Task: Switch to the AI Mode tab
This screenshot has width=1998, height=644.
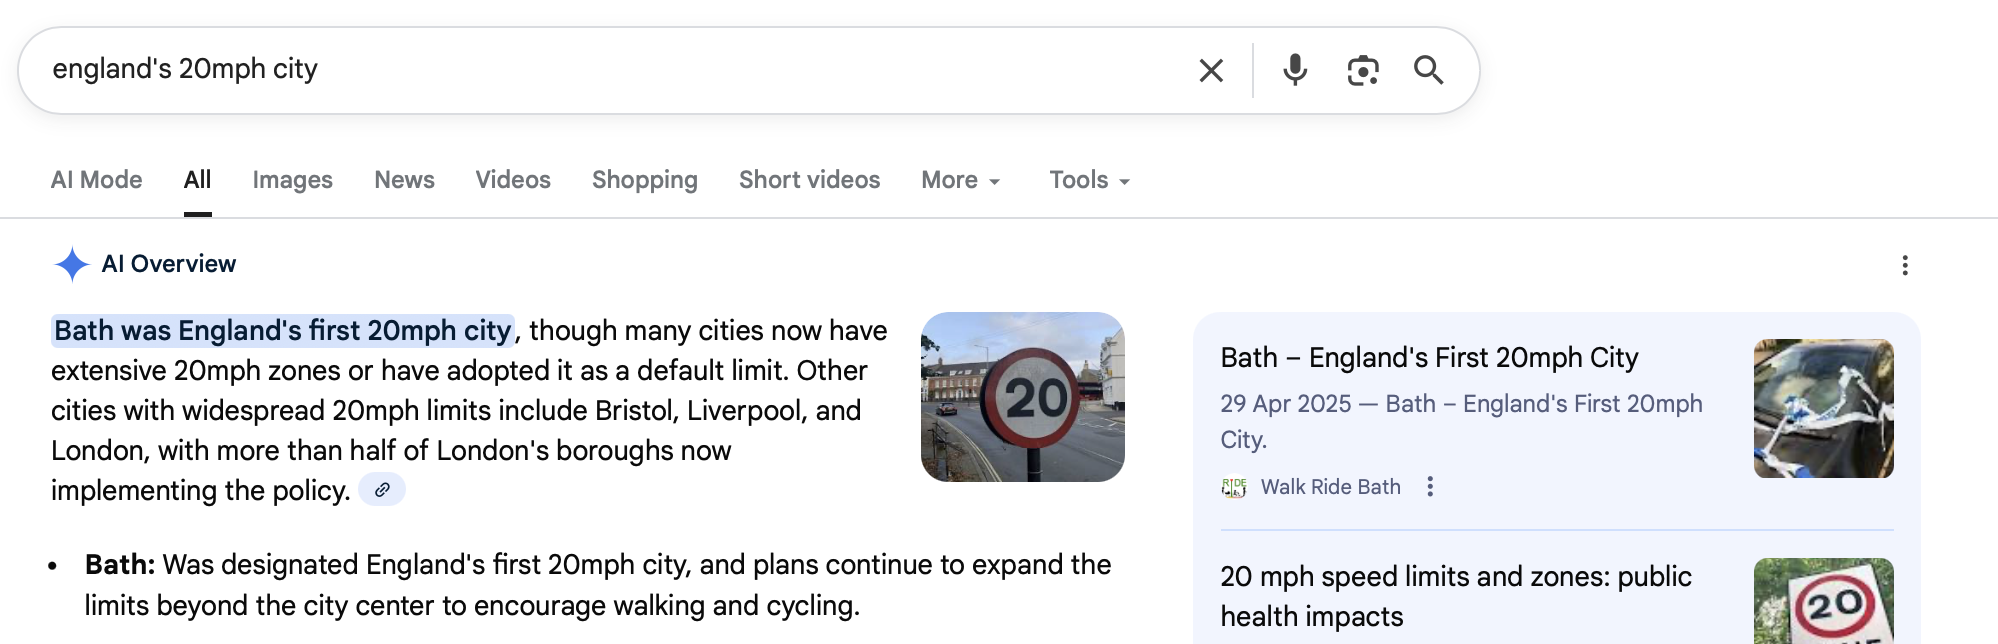Action: (x=96, y=180)
